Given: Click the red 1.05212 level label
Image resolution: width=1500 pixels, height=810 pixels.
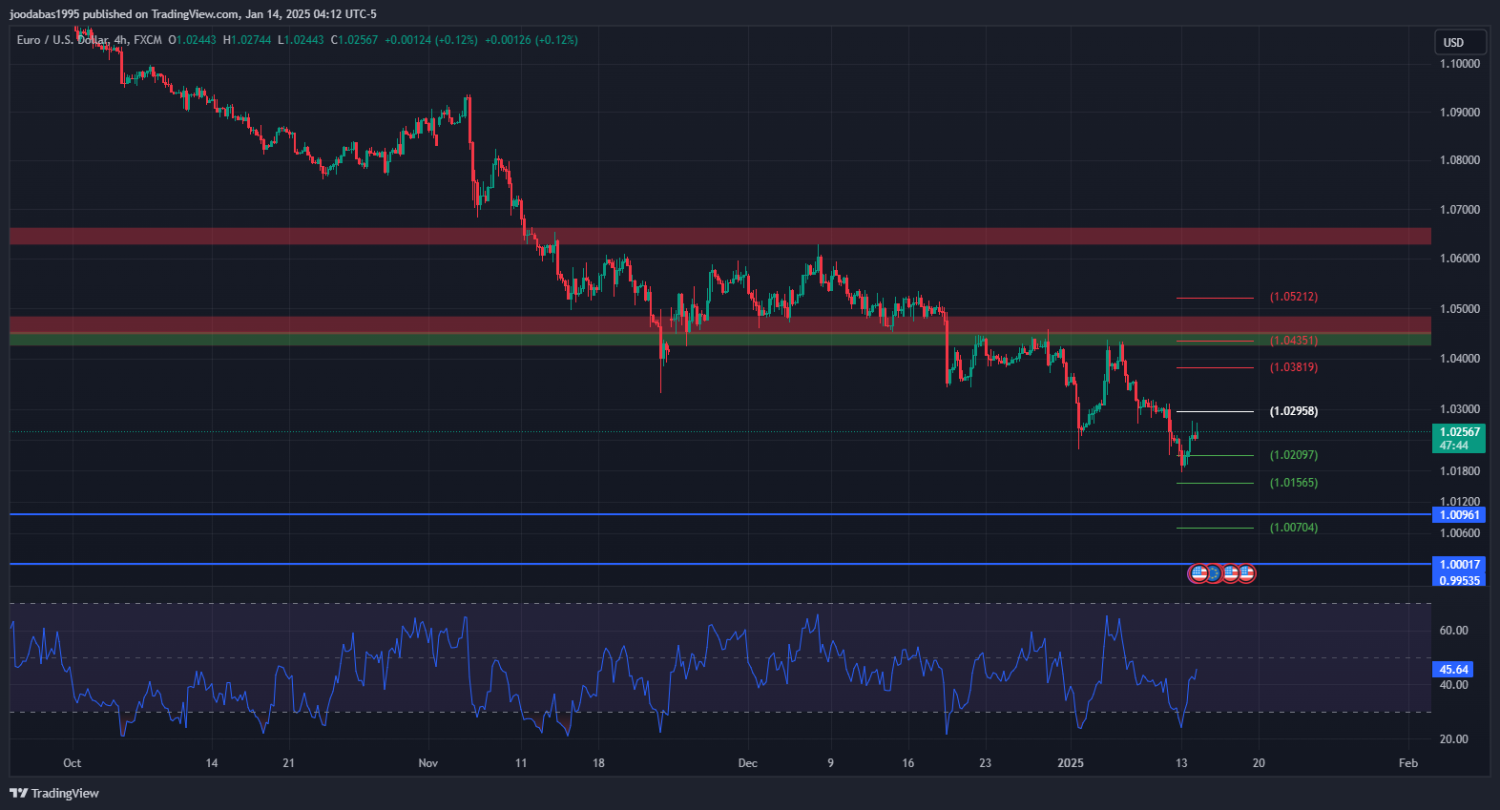Looking at the screenshot, I should pyautogui.click(x=1293, y=297).
